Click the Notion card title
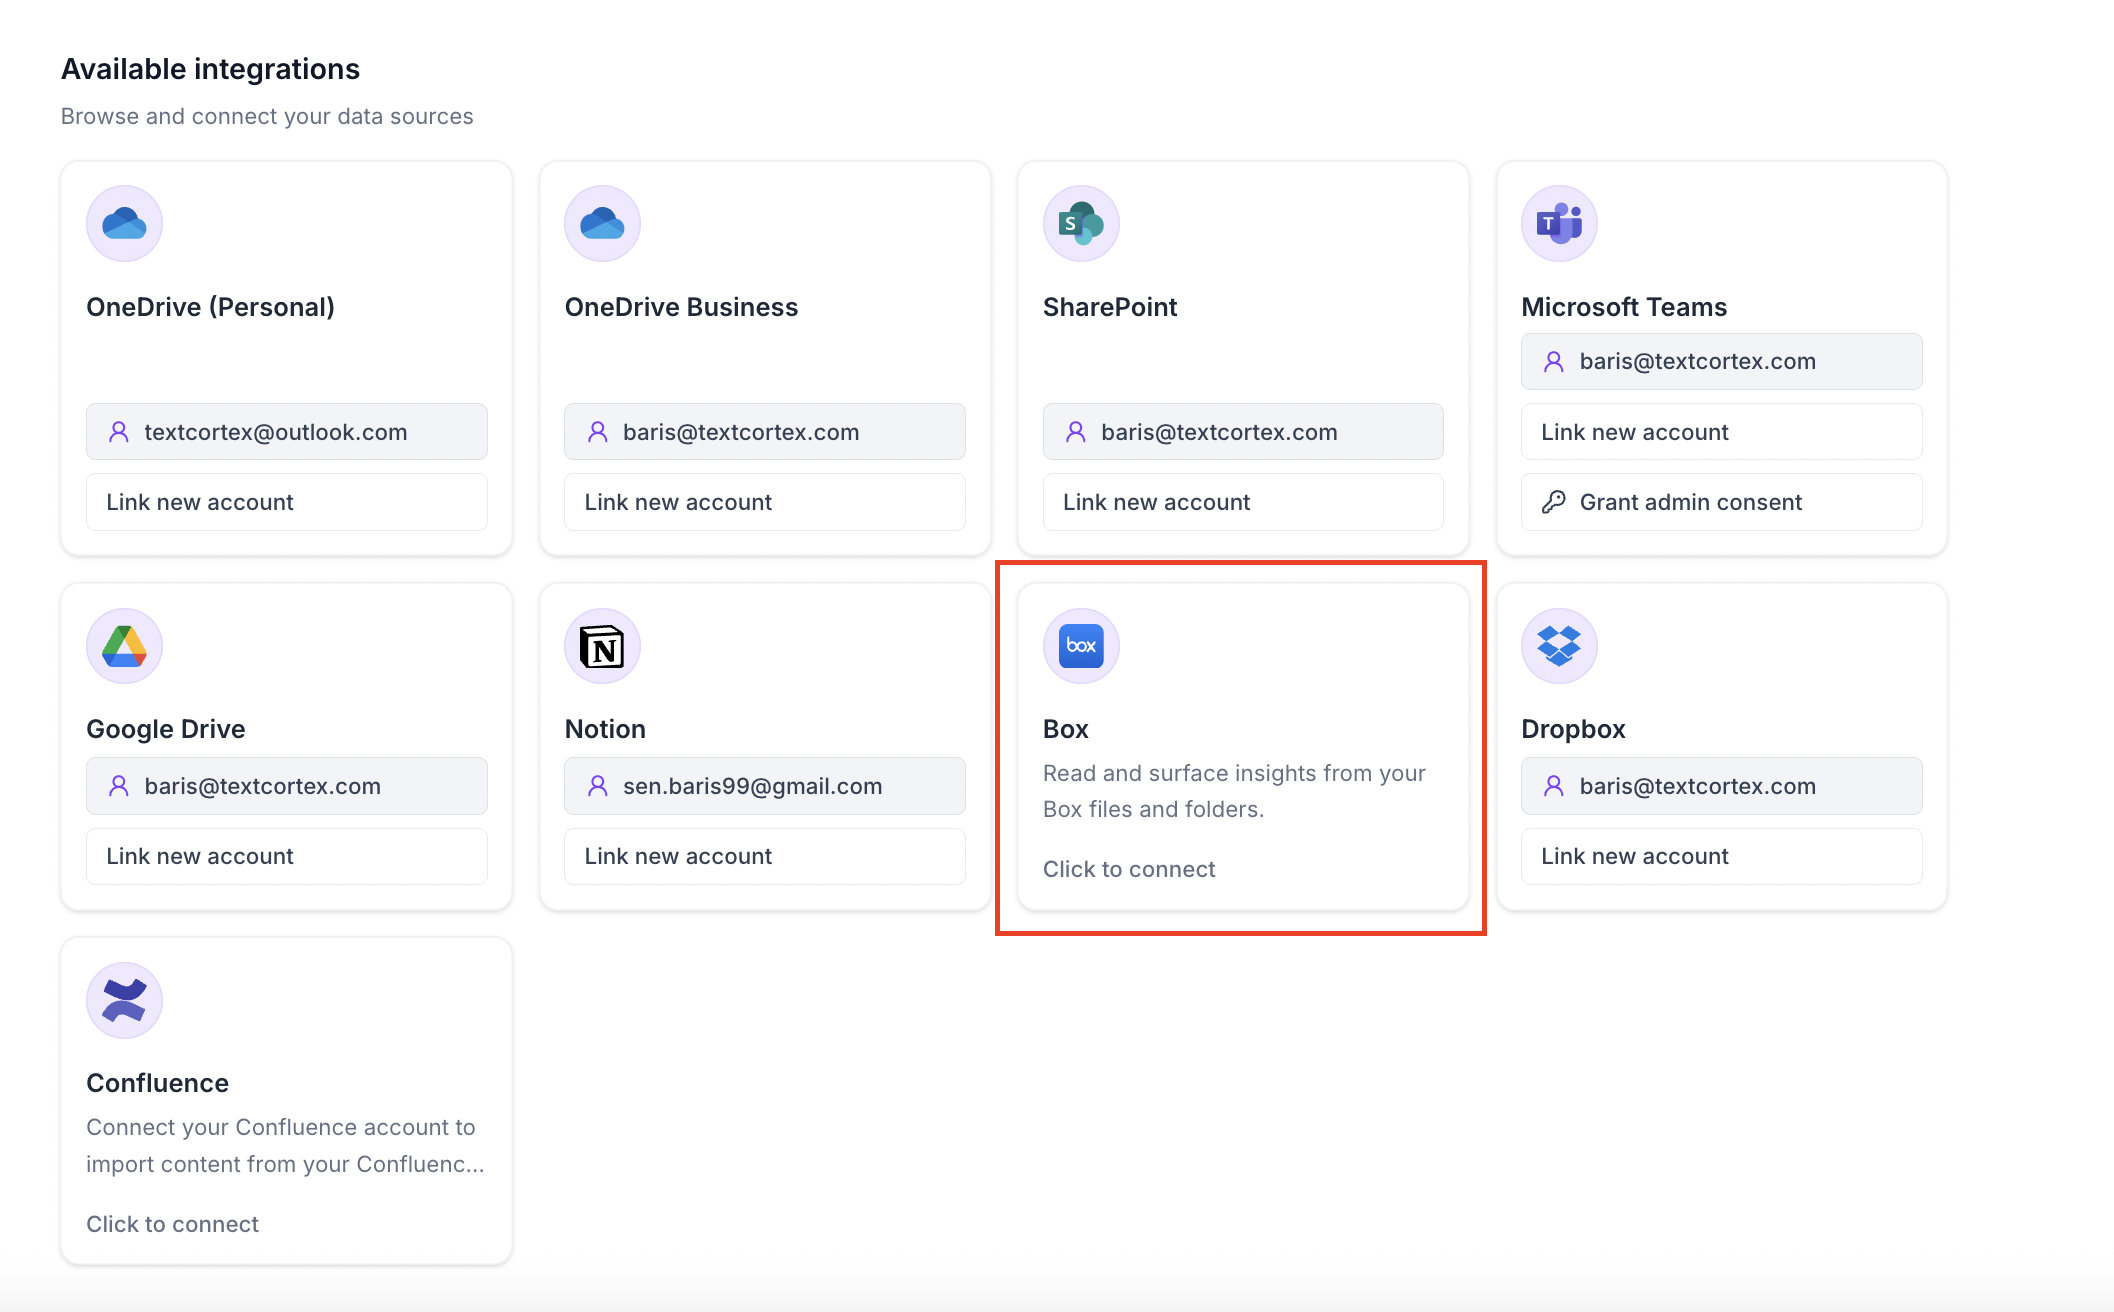Screen dimensions: 2114x1312 pyautogui.click(x=605, y=729)
